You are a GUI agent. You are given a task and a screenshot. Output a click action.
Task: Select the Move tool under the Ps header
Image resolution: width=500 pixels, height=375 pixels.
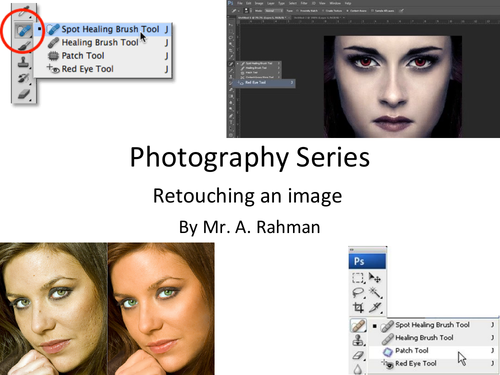click(x=375, y=278)
